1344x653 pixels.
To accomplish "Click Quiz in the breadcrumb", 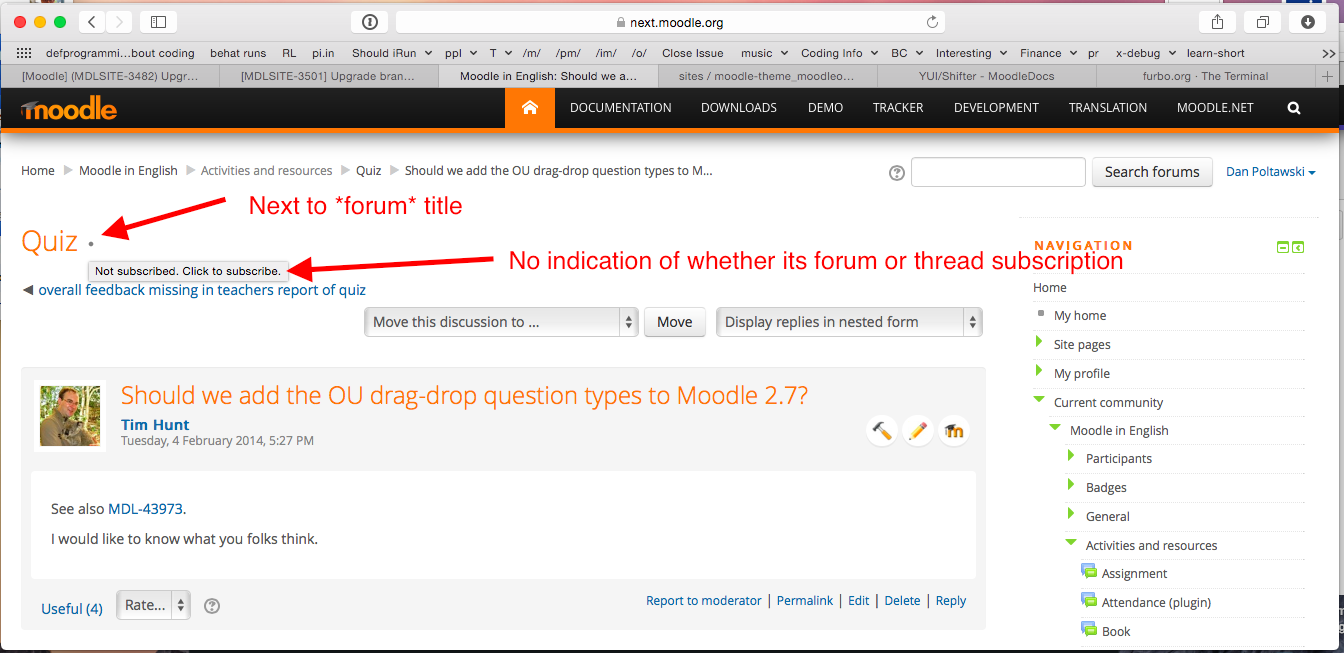I will tap(369, 171).
